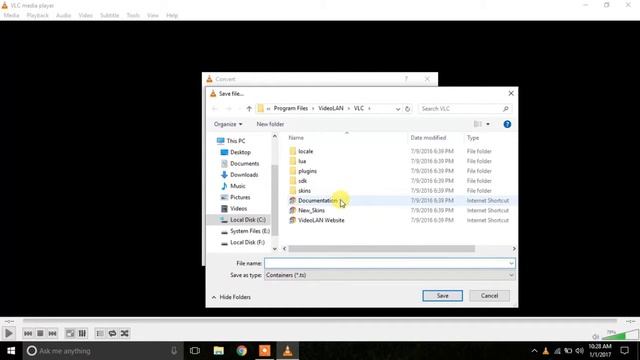The image size is (640, 360).
Task: Create a New folder
Action: [270, 124]
